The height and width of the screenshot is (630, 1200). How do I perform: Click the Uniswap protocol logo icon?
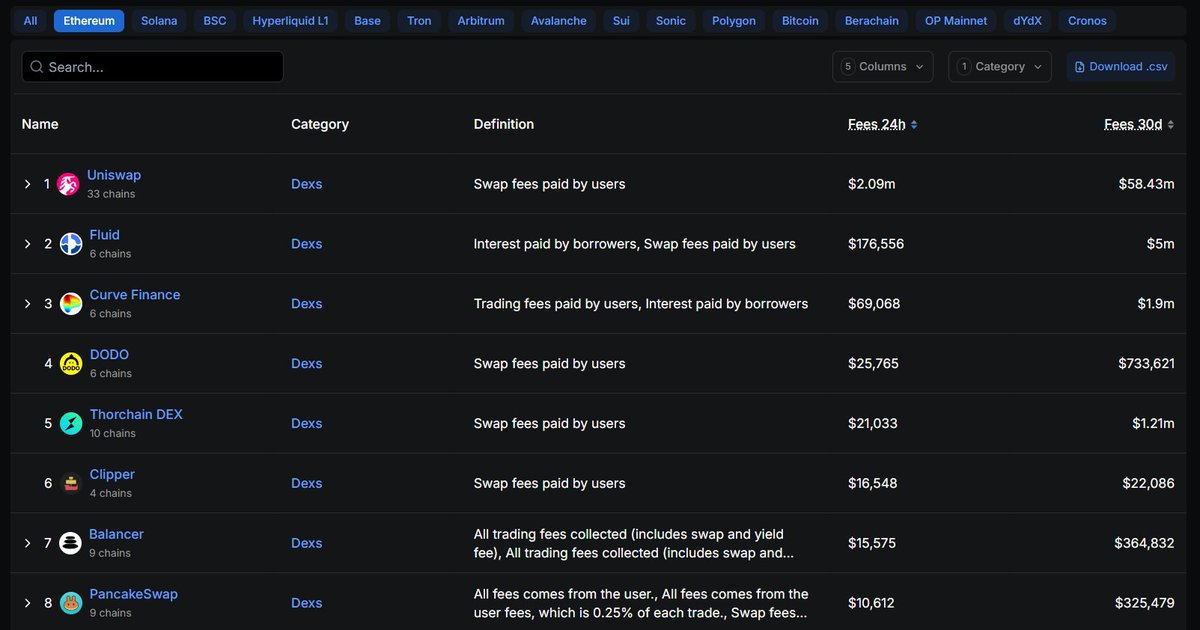(x=69, y=184)
